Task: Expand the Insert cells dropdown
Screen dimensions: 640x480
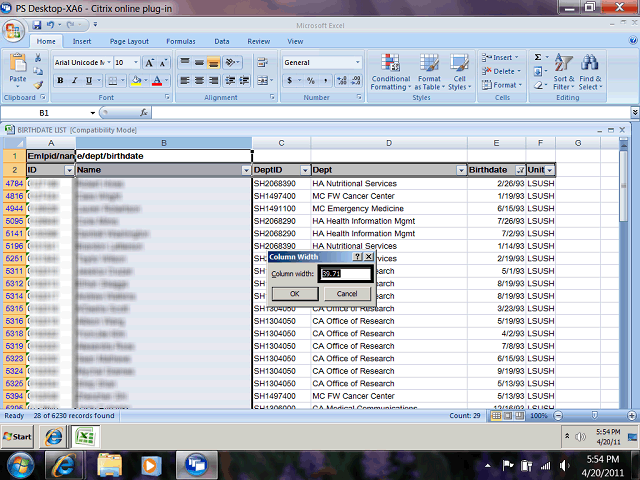Action: (517, 58)
